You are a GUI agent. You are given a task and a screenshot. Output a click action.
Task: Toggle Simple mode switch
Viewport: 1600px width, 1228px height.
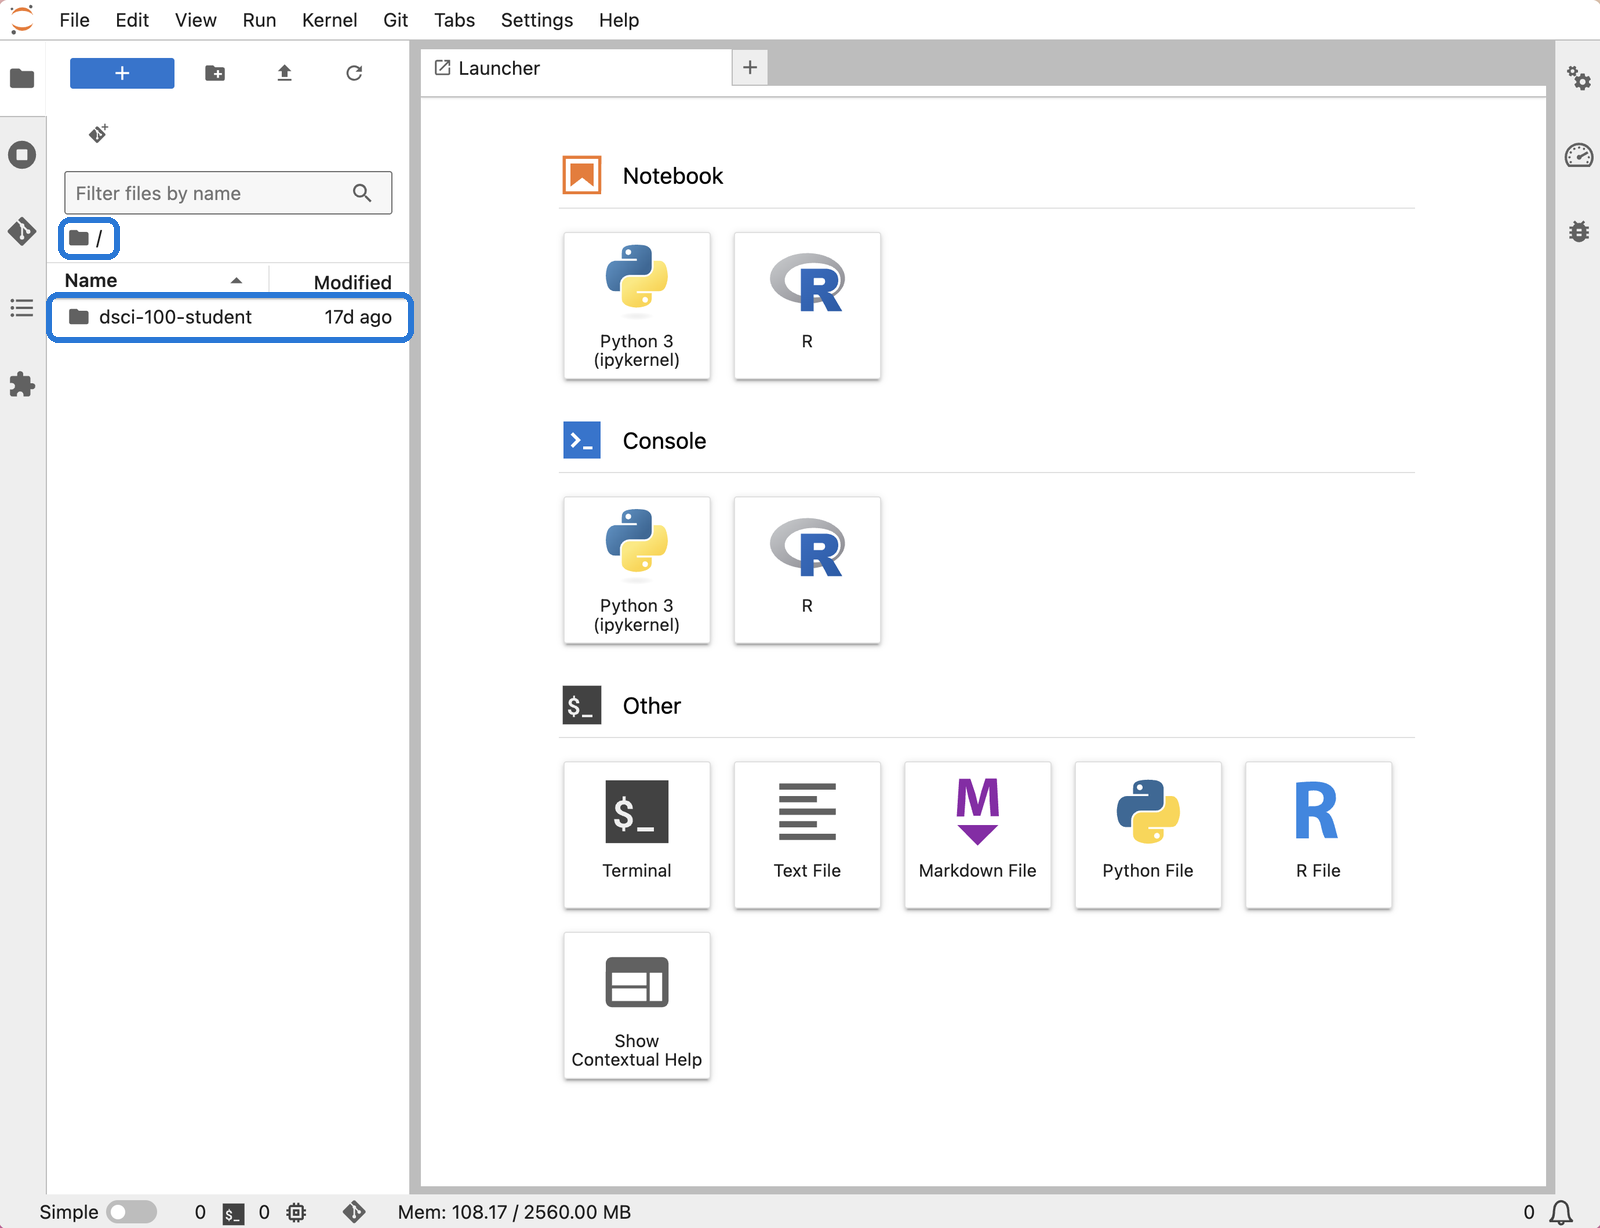coord(132,1212)
